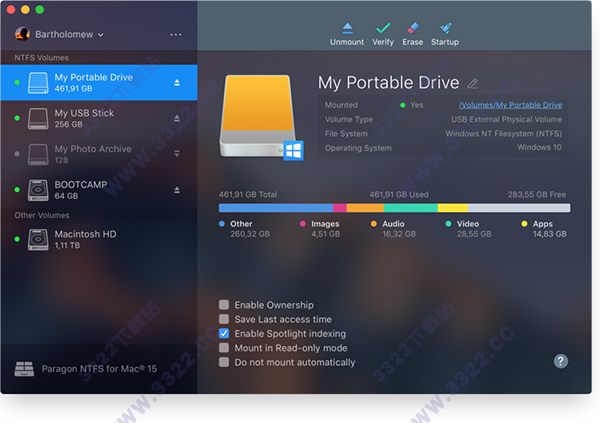Unmount the selected drive from toolbar

347,34
